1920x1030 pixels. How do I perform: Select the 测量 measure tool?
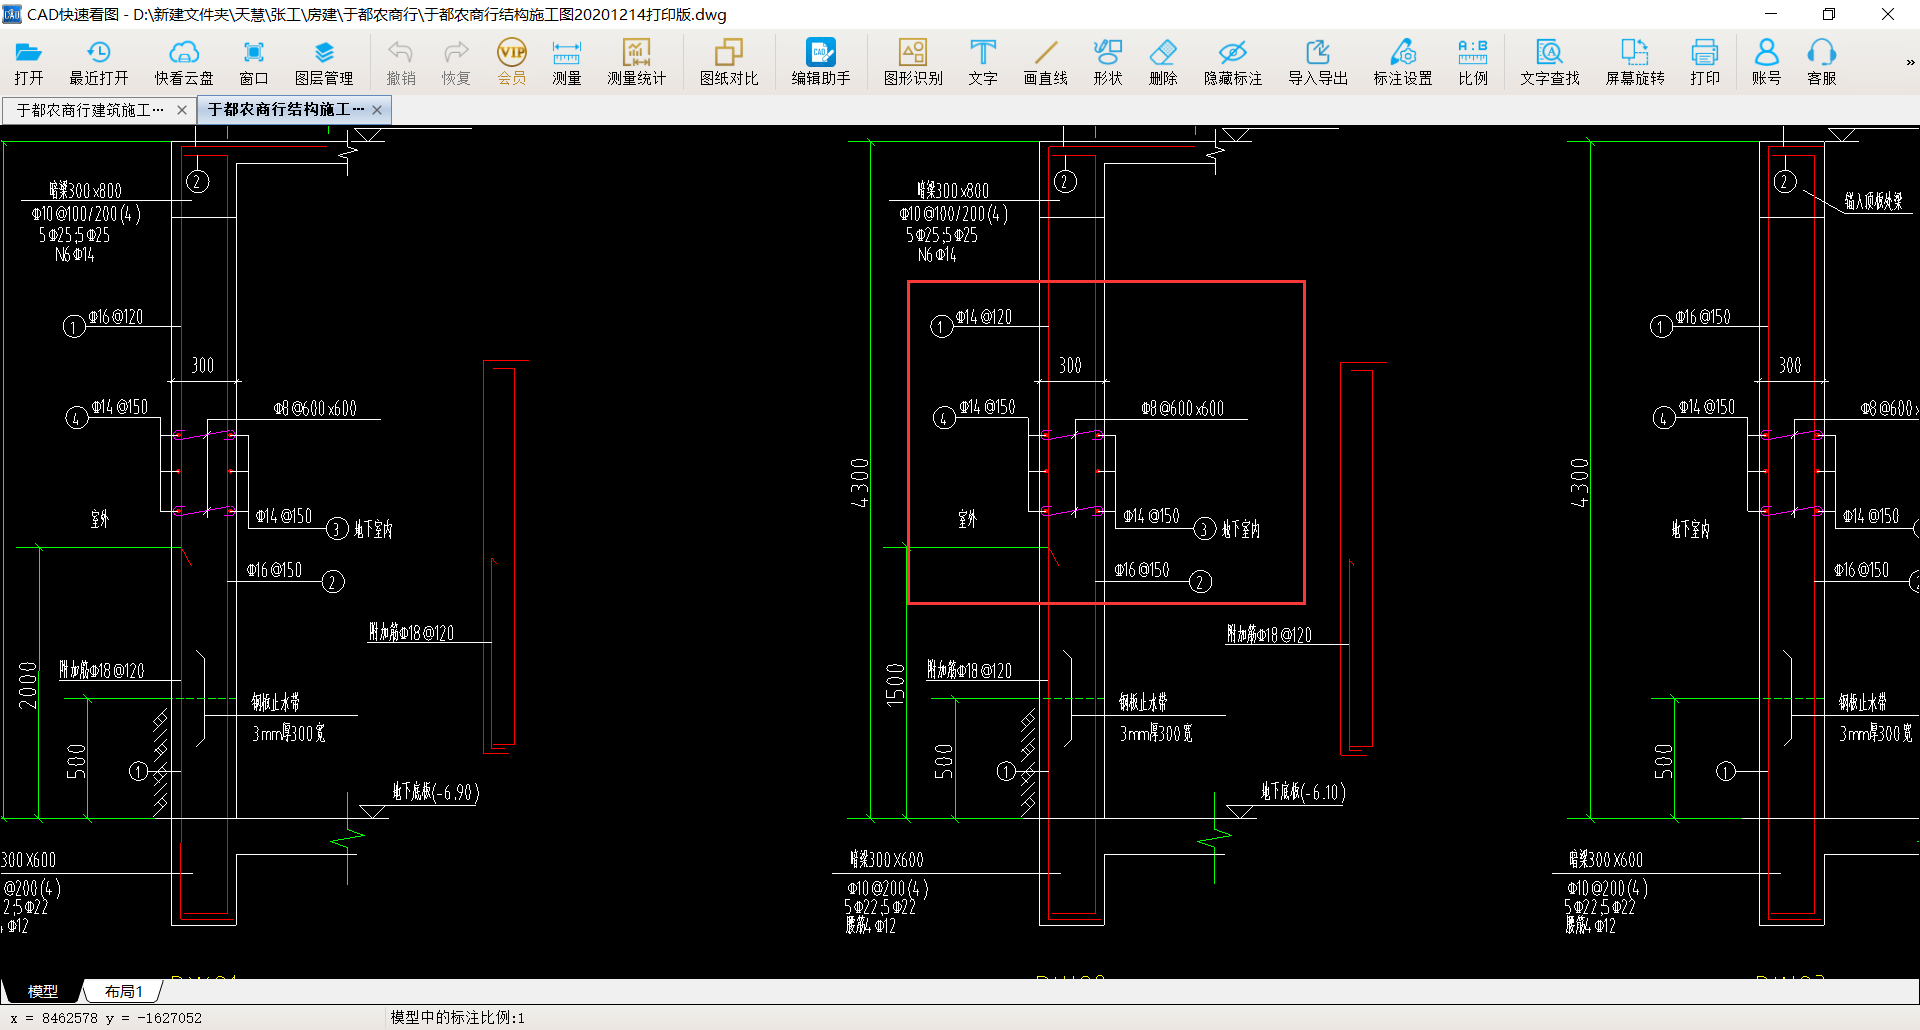(567, 63)
